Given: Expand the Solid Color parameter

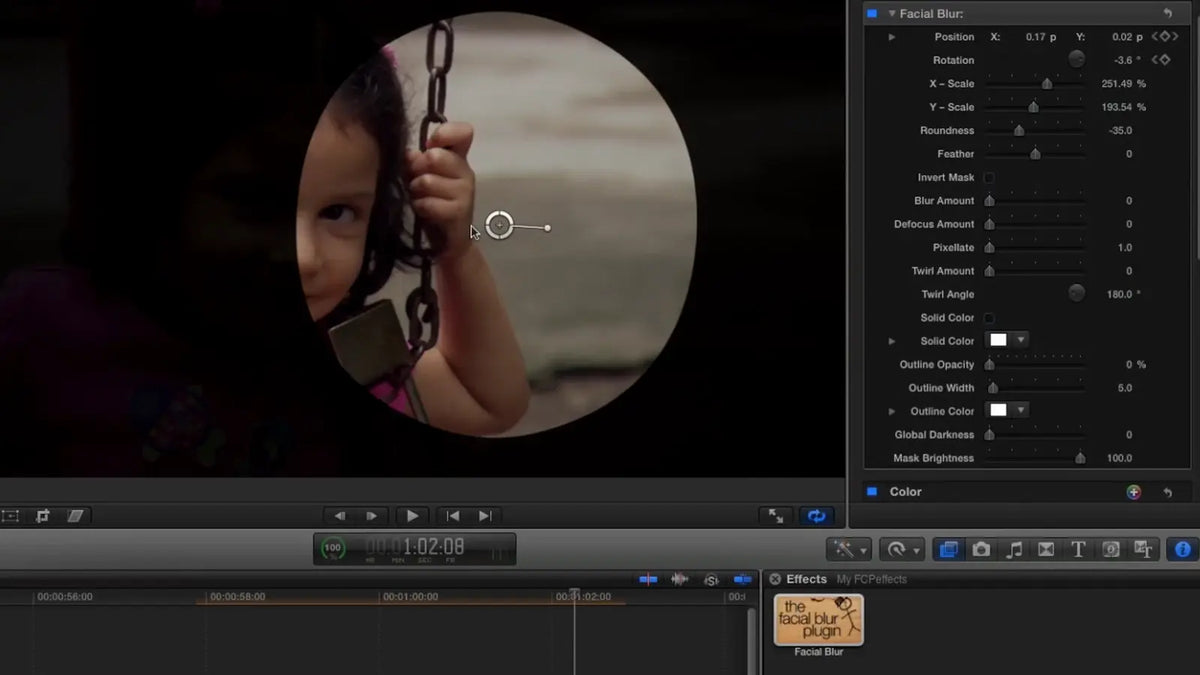Looking at the screenshot, I should tap(892, 341).
